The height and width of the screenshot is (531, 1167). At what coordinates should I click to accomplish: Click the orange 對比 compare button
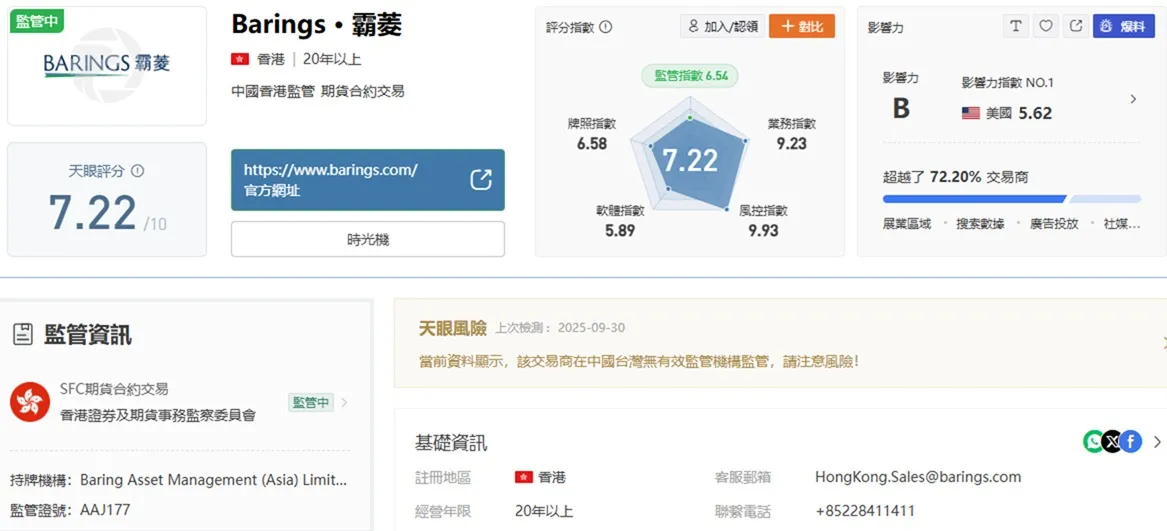coord(802,27)
